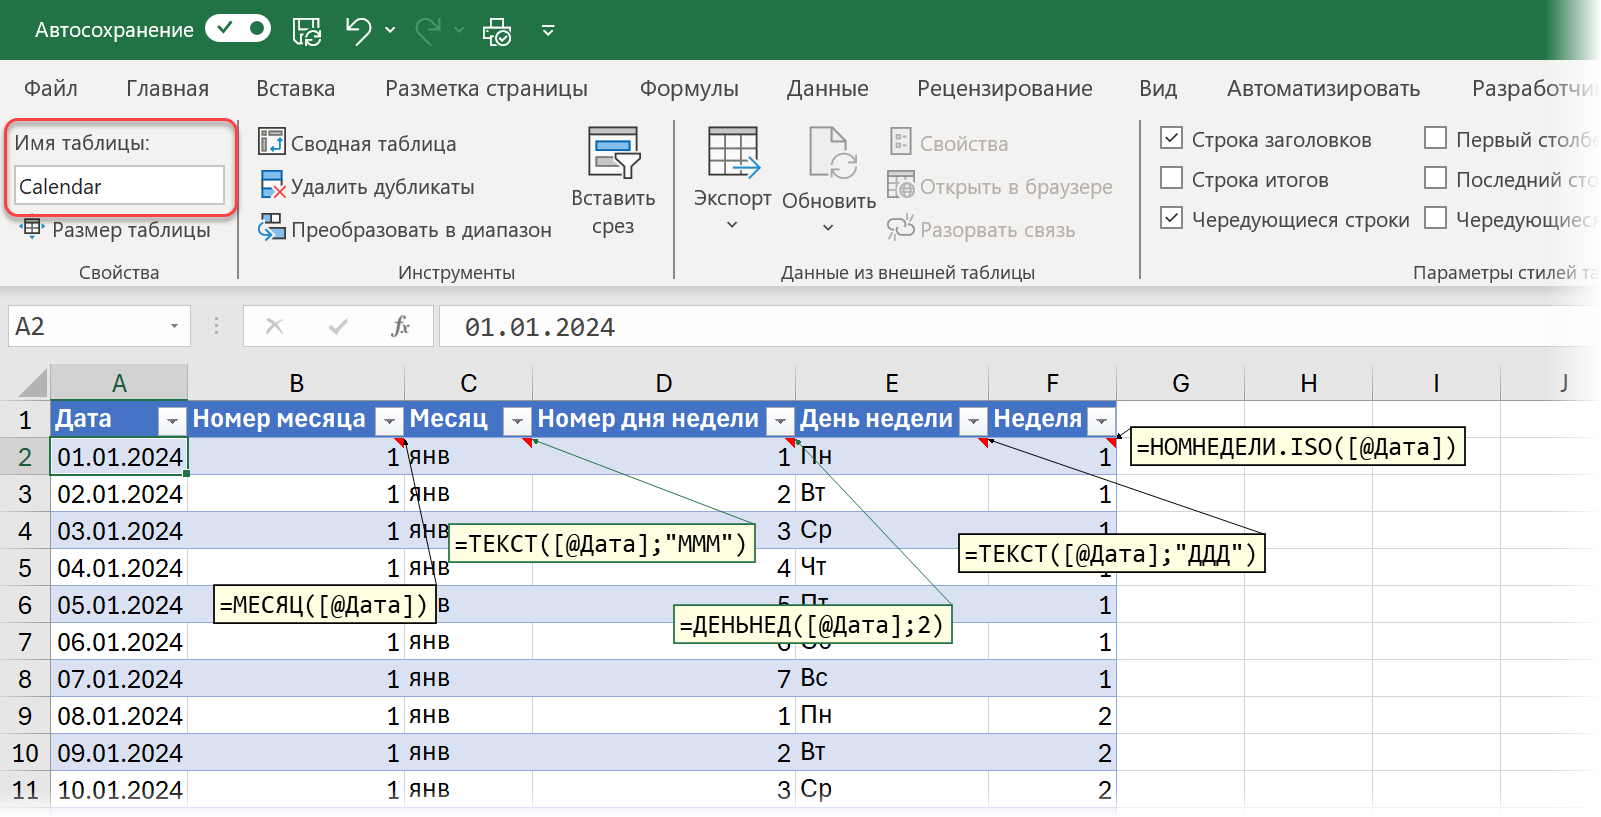Screen dimensions: 1601x817
Task: Open the Номер дня недели filter dropdown
Action: coord(780,421)
